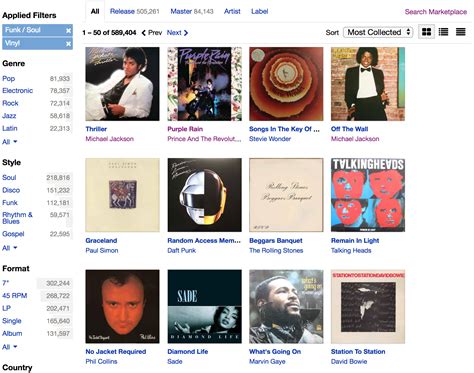Viewport: 474px width, 373px height.
Task: Open the Phil Collins artist link
Action: tap(101, 362)
